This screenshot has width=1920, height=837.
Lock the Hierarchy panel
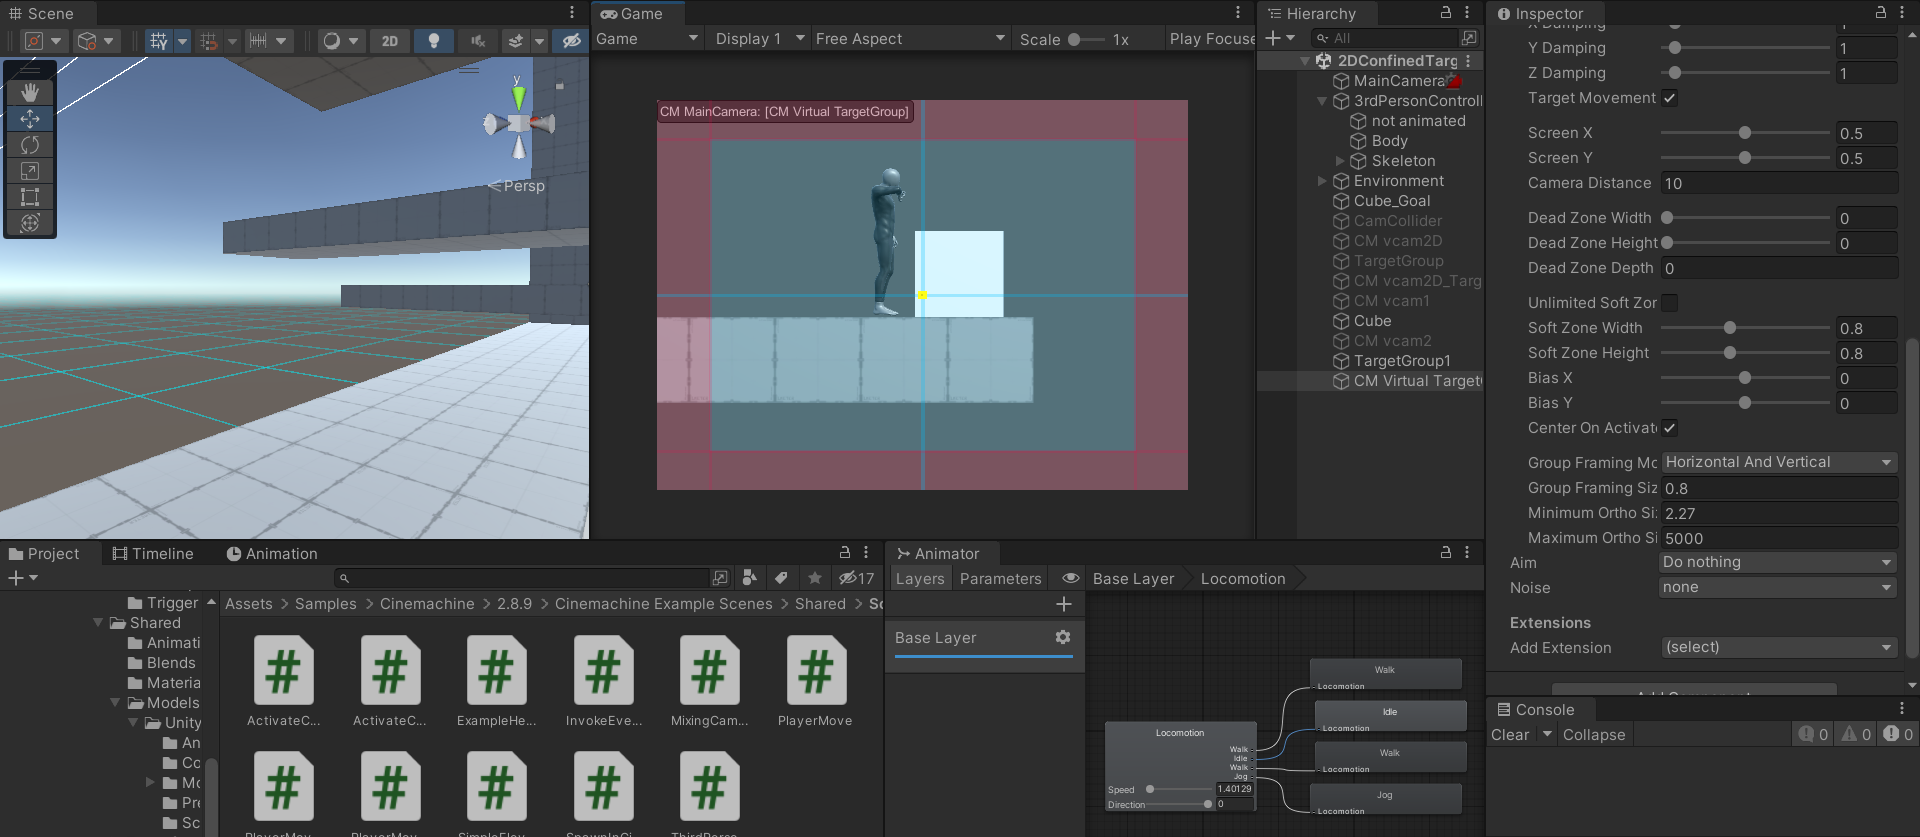(1445, 13)
